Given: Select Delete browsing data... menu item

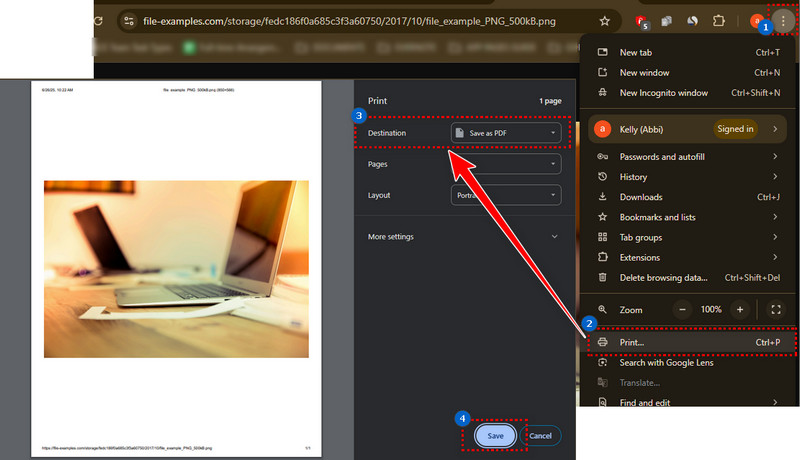Looking at the screenshot, I should pos(689,277).
